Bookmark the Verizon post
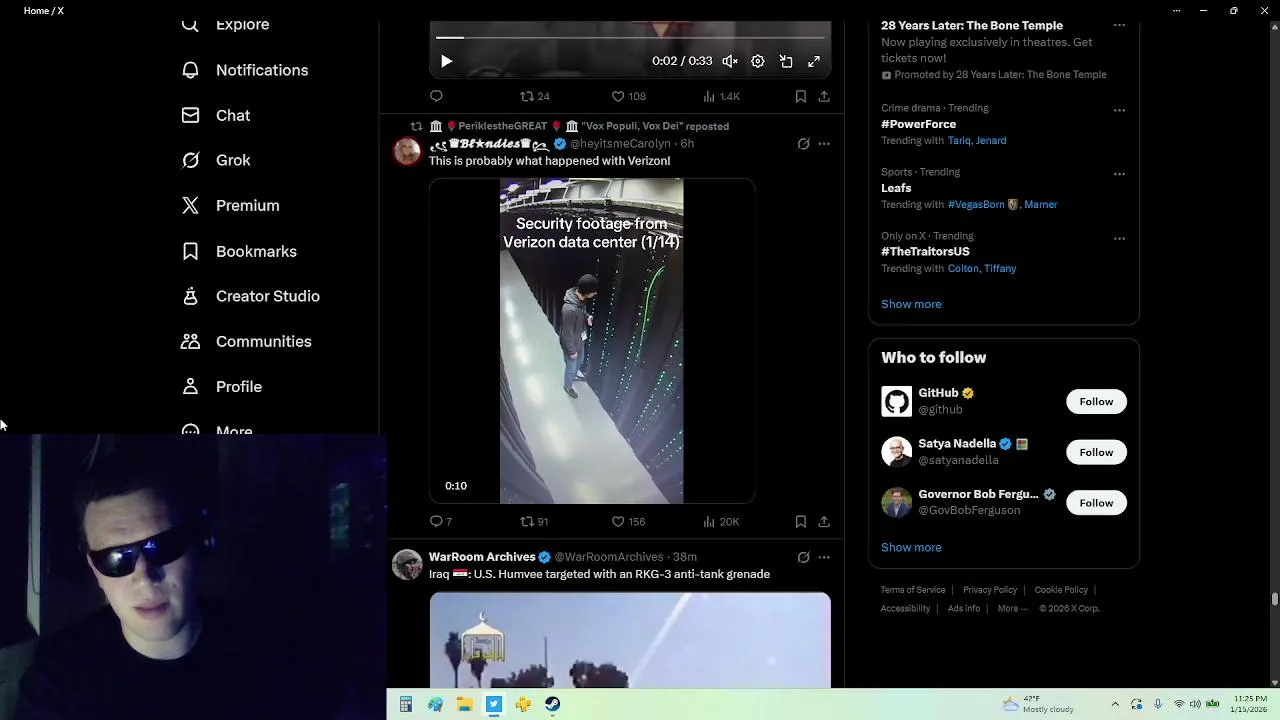Screen dimensions: 1280x720 click(x=800, y=521)
